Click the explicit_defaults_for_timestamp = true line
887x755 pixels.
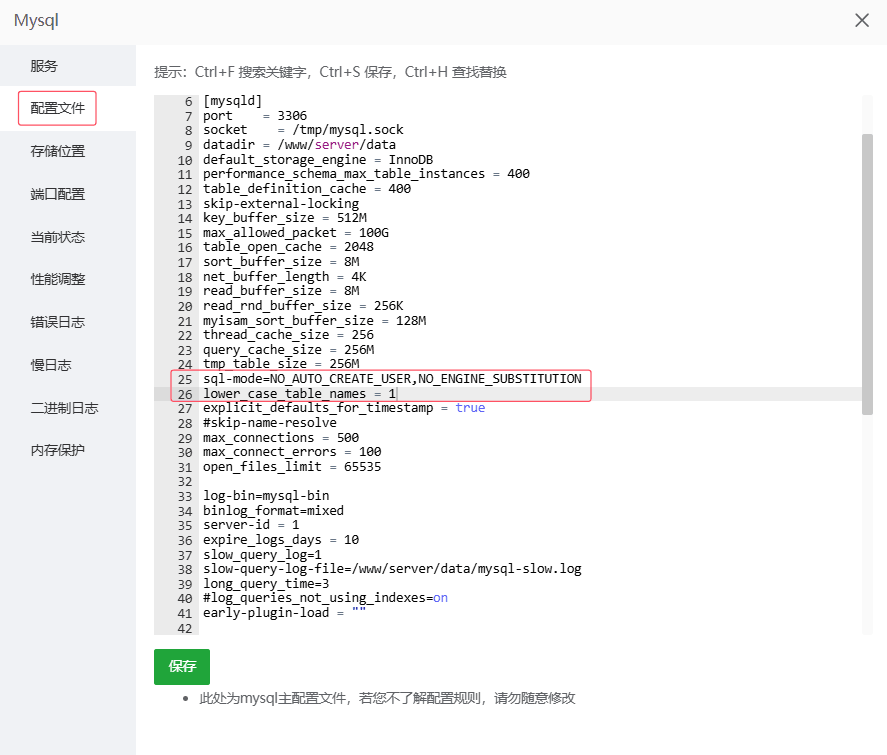pyautogui.click(x=344, y=408)
